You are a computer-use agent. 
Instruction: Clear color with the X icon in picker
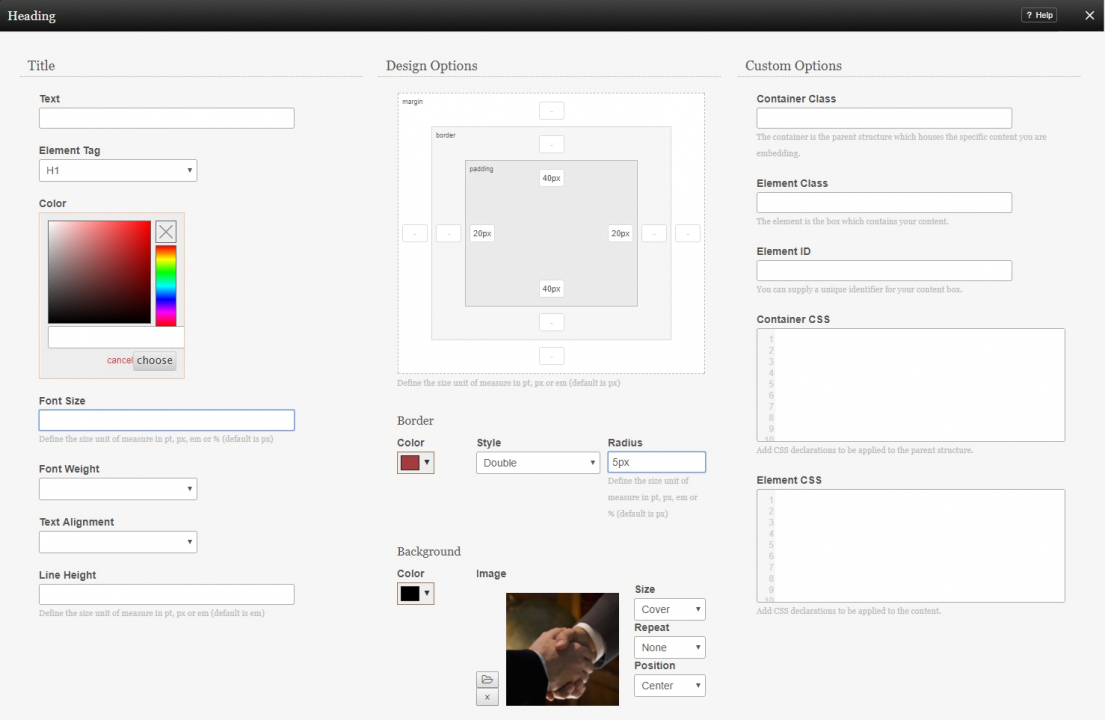166,231
